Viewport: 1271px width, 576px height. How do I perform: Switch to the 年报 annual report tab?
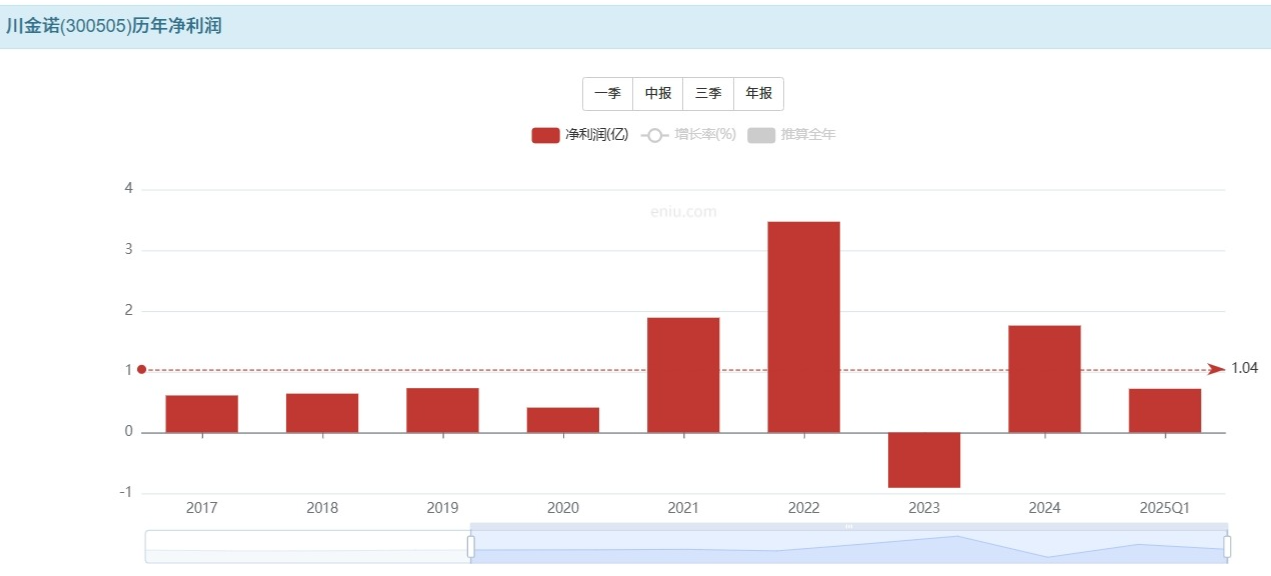click(x=759, y=94)
